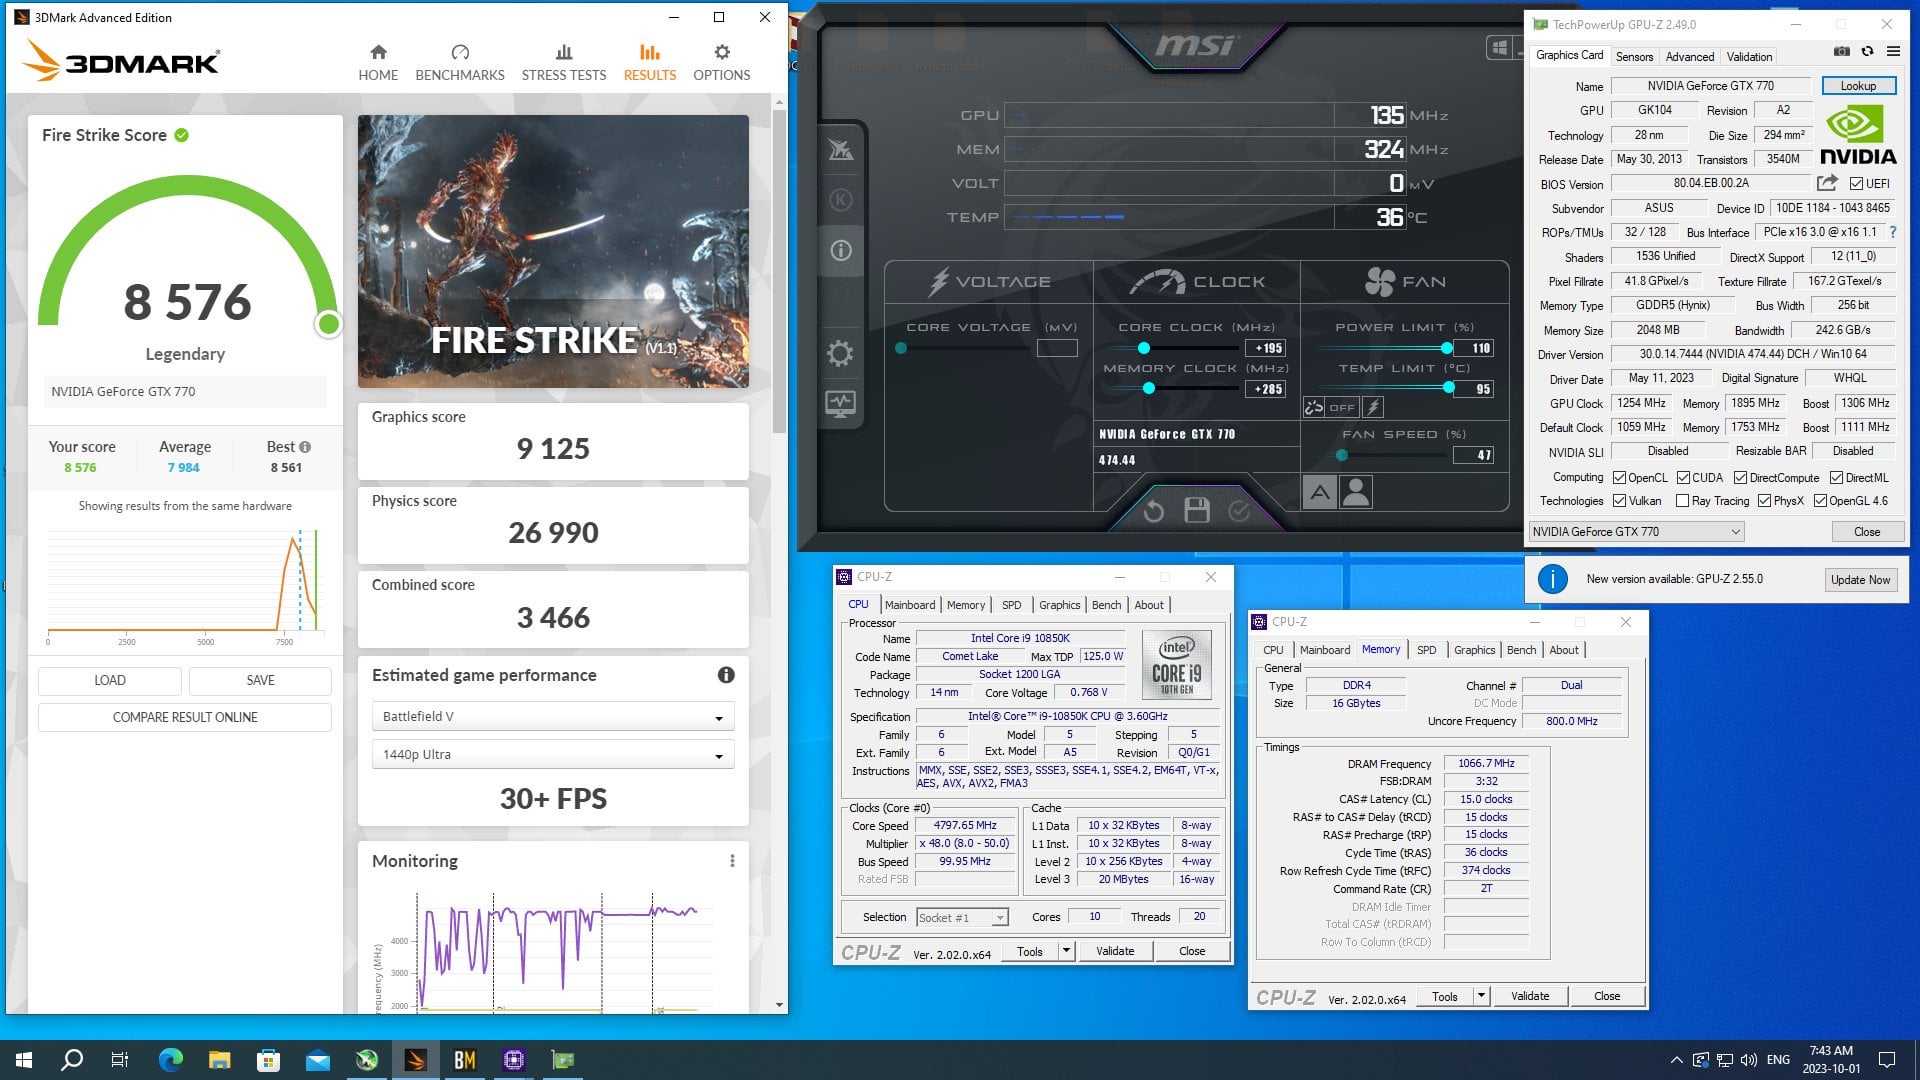Open Microsoft Edge from the taskbar

click(x=170, y=1060)
